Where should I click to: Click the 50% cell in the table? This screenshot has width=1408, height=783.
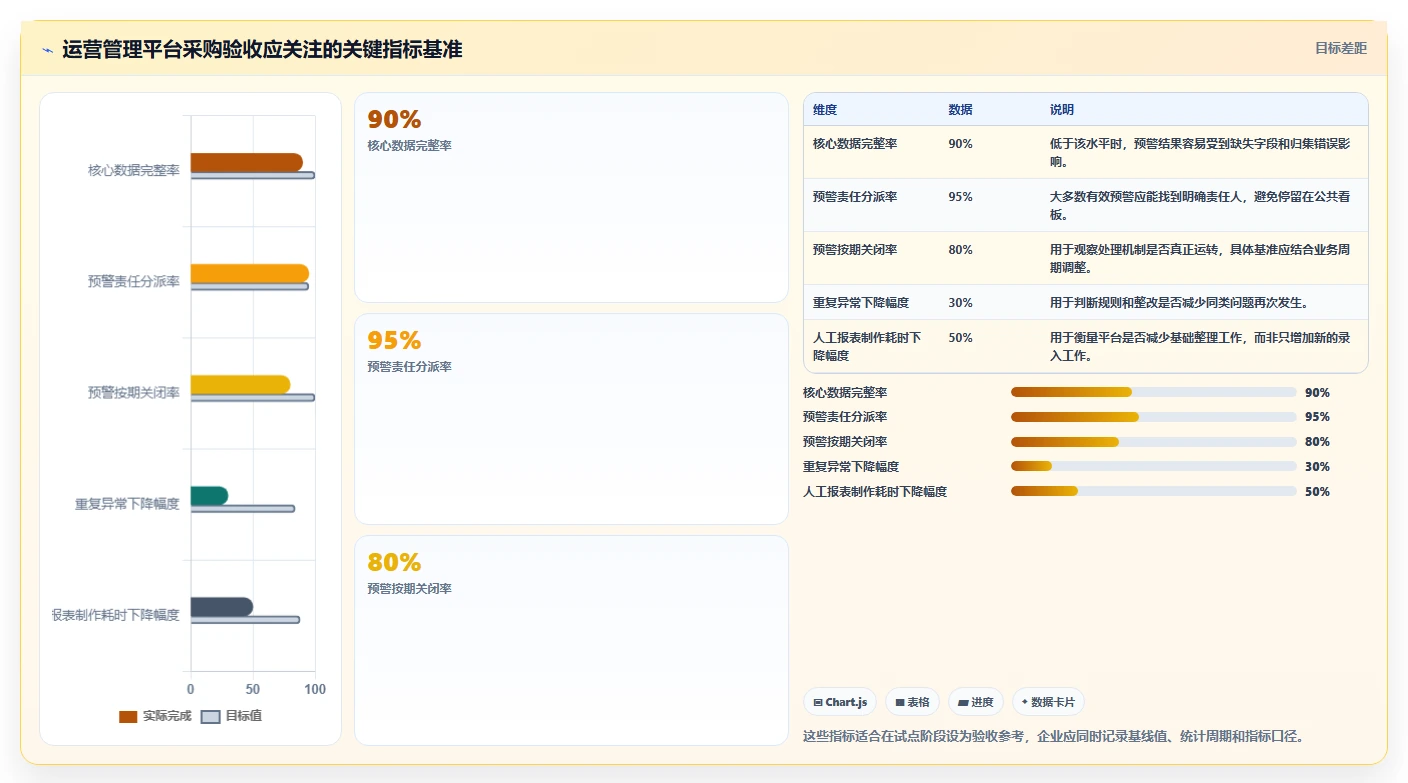point(960,338)
